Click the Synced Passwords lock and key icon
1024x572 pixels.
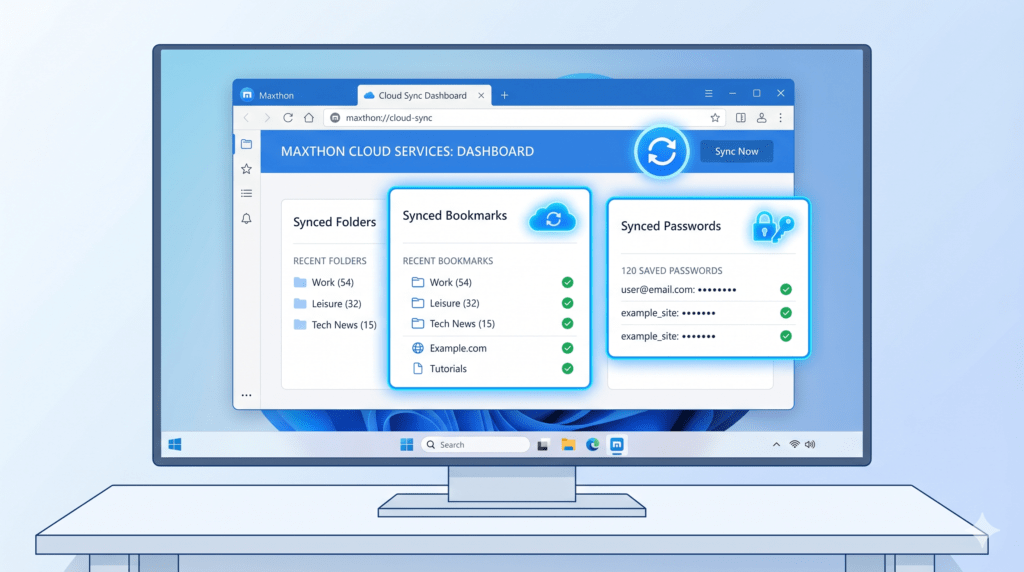tap(773, 227)
